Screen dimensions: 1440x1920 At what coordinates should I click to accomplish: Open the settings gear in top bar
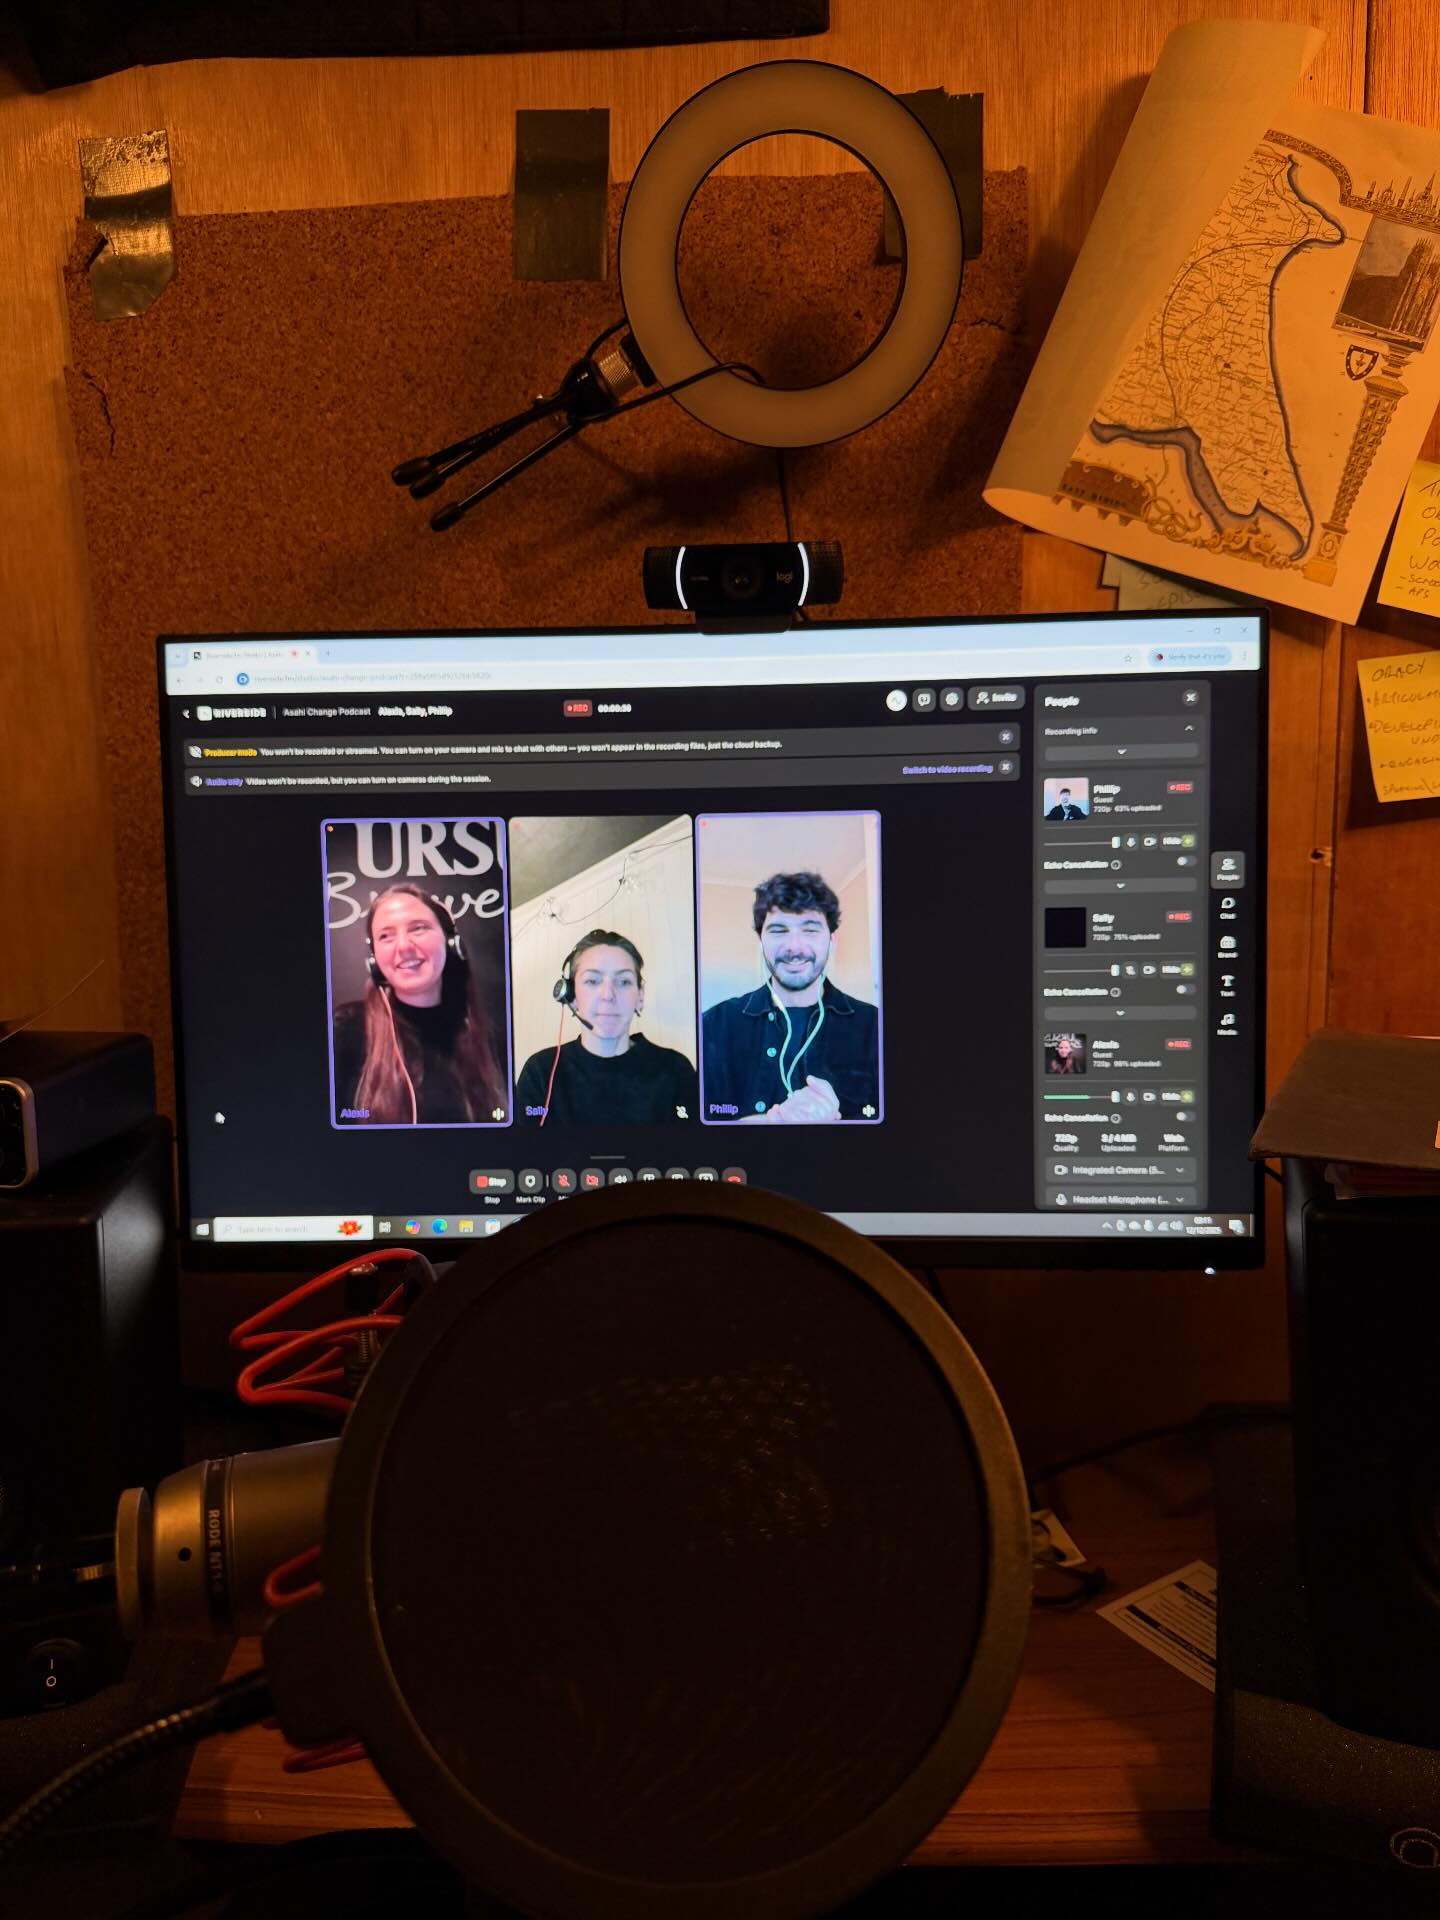[x=952, y=699]
